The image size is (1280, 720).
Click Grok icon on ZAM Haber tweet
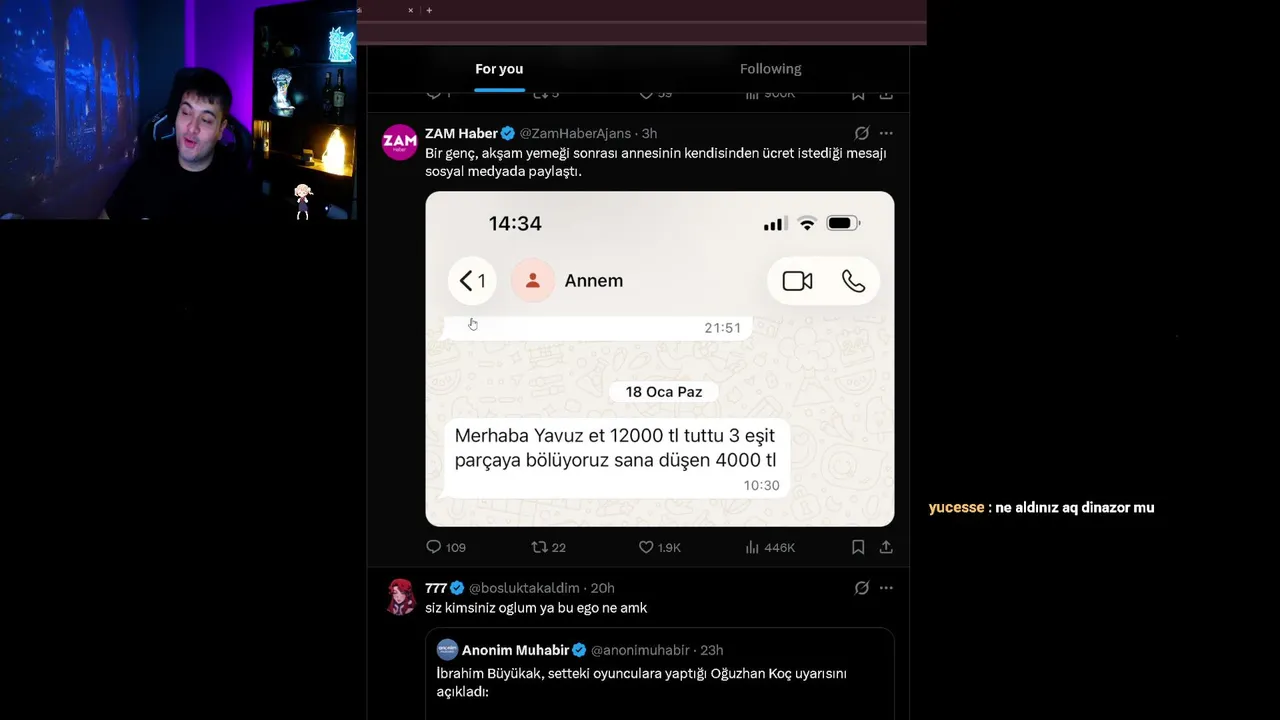click(861, 133)
